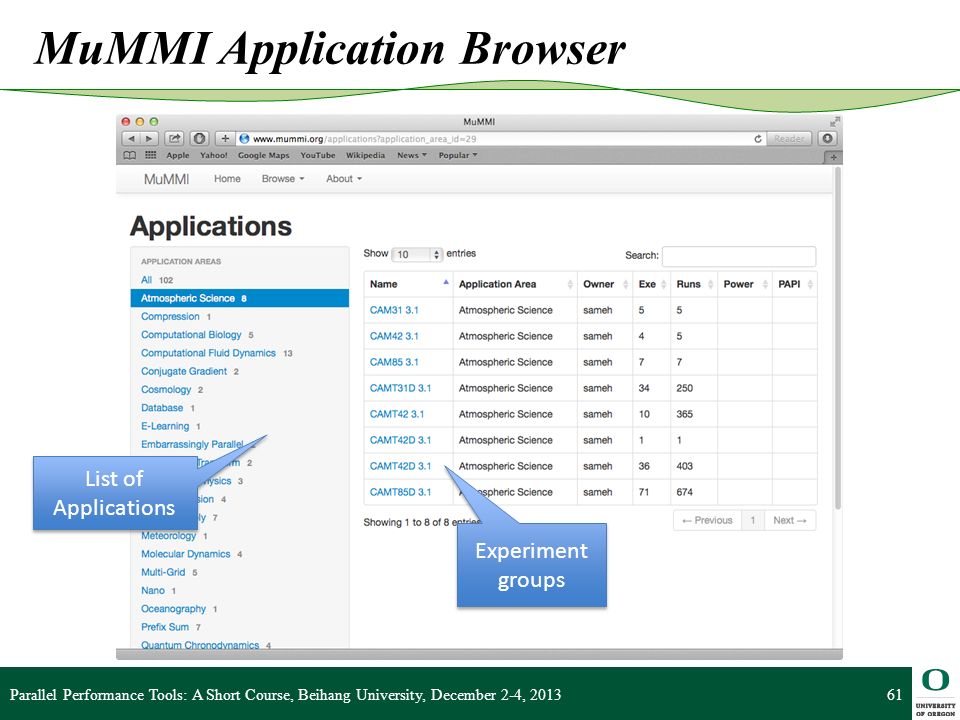960x720 pixels.
Task: Click page 1 in pagination
Action: click(752, 520)
